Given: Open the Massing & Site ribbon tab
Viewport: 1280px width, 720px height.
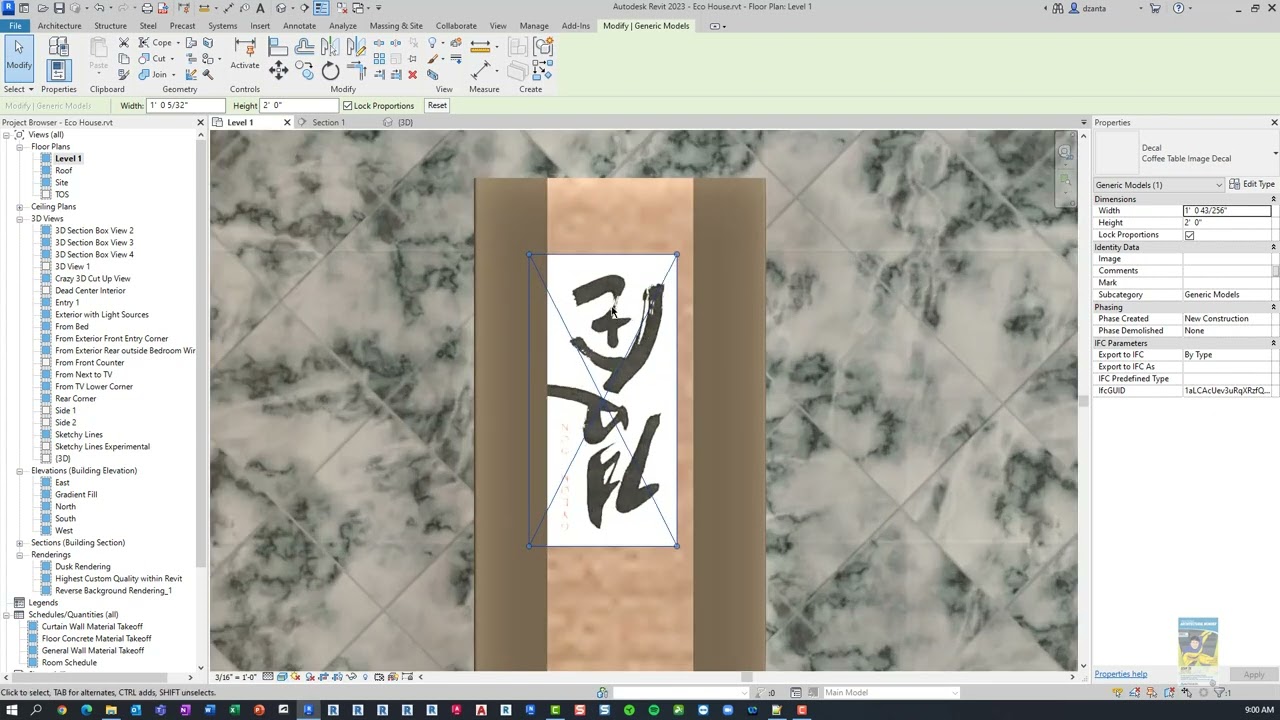Looking at the screenshot, I should 396,26.
